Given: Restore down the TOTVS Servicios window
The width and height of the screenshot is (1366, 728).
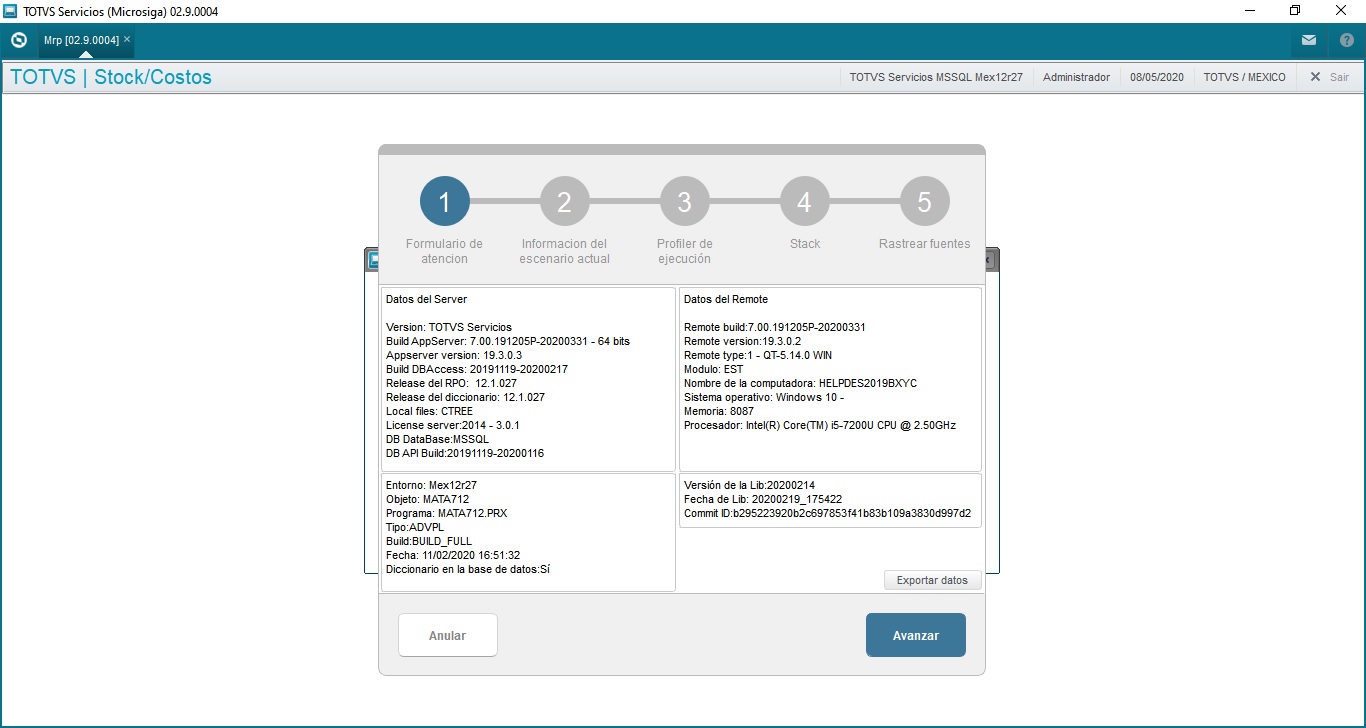Looking at the screenshot, I should (1295, 11).
